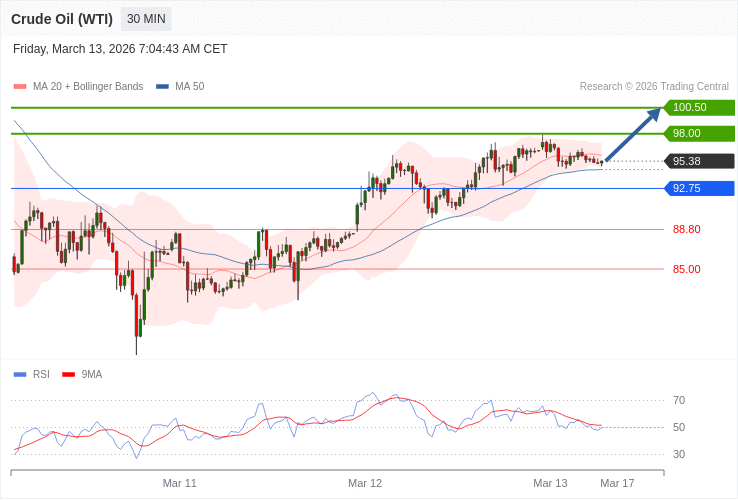Click the blue upward trend arrow
This screenshot has width=738, height=500.
coord(633,134)
